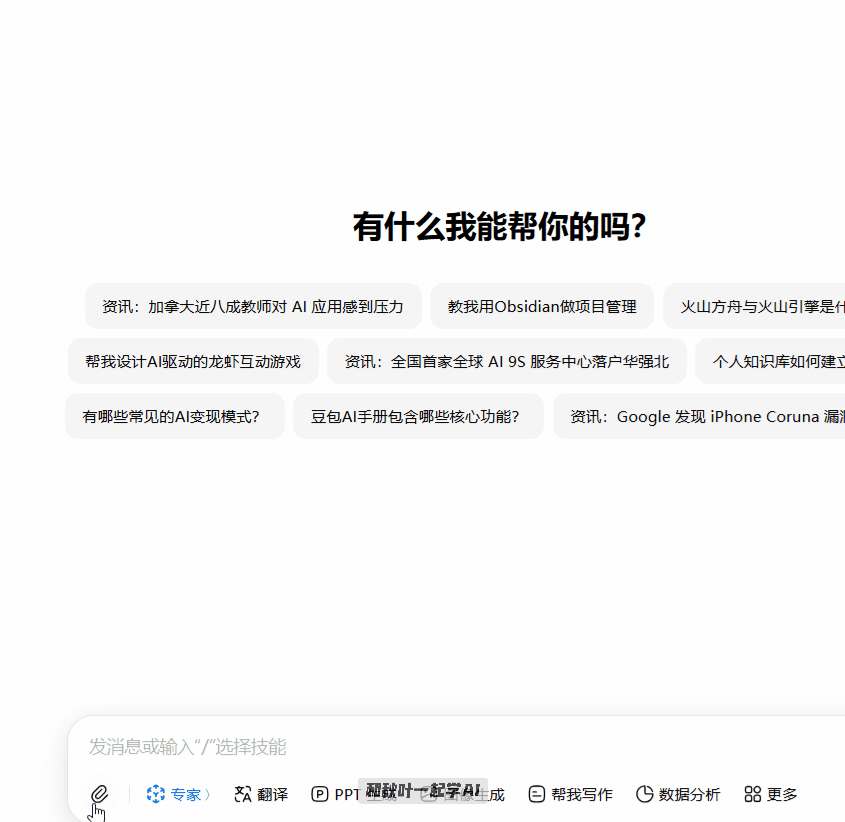This screenshot has height=822, width=845.
Task: Click the 更多 grid icon
Action: (x=753, y=794)
